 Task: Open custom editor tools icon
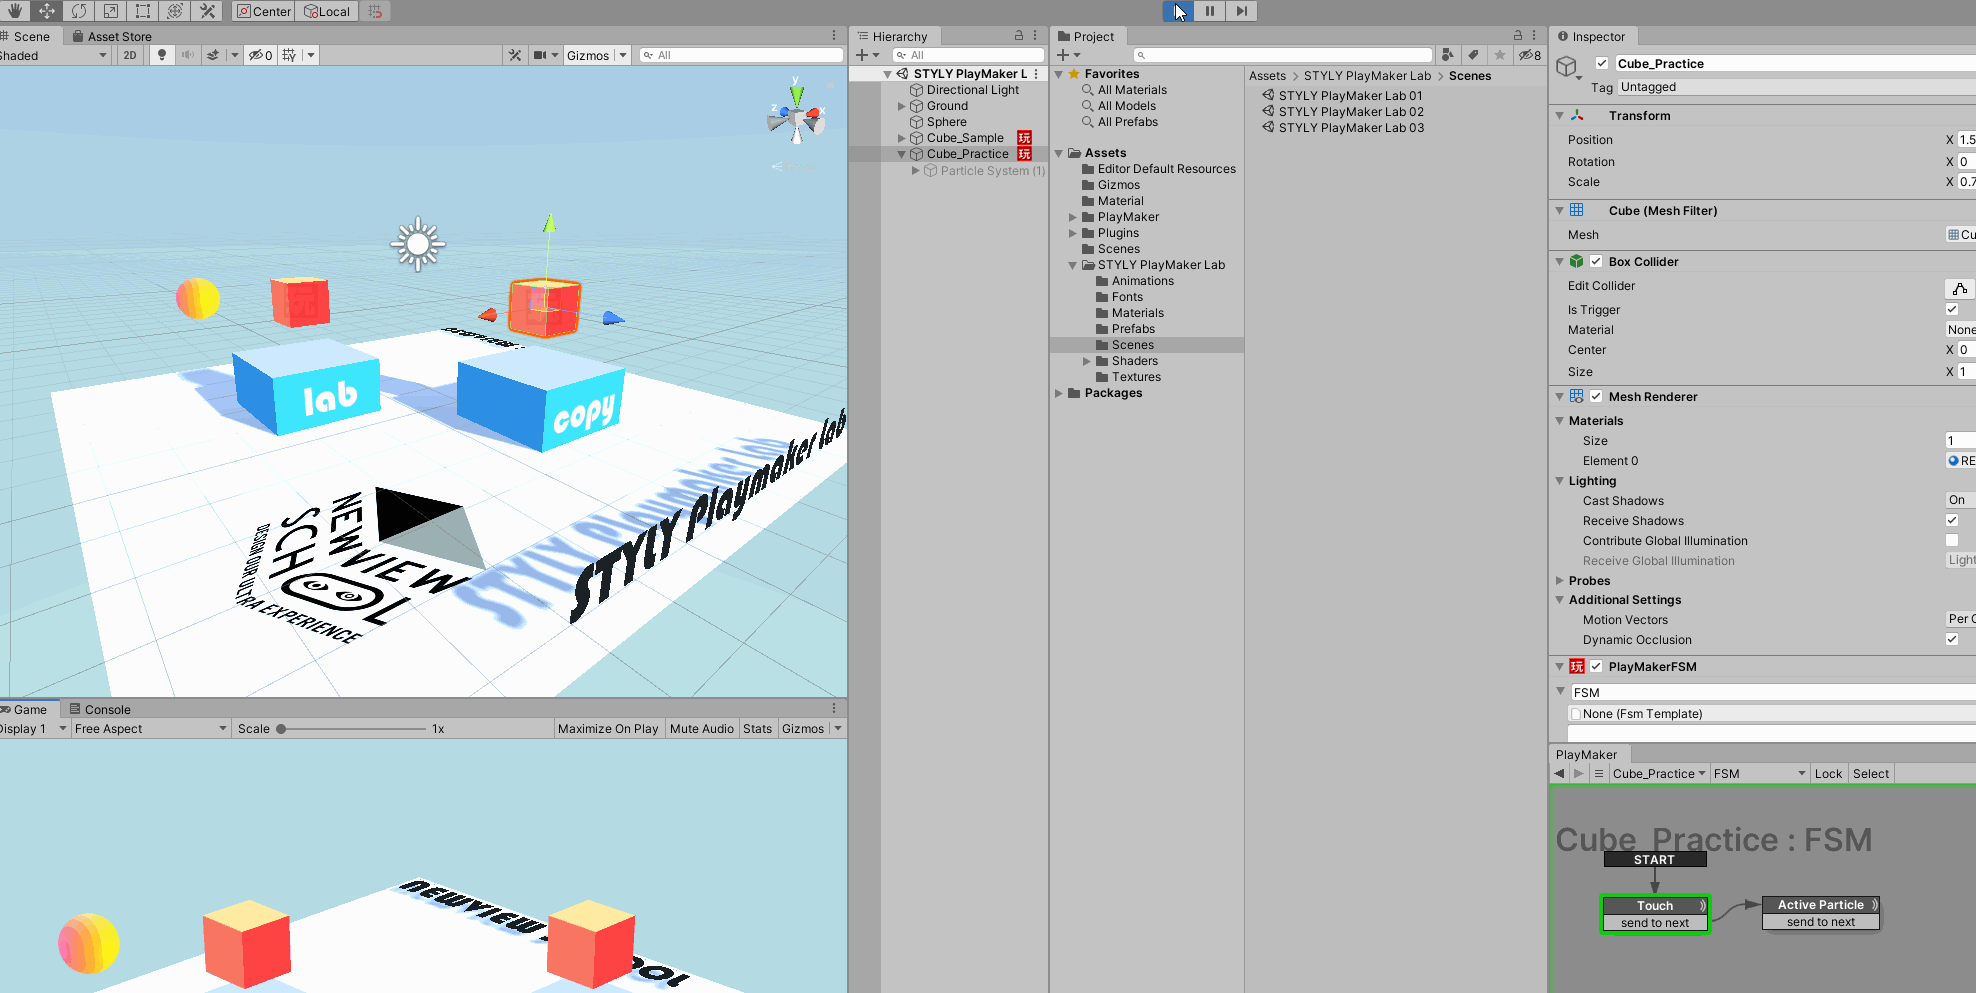[207, 11]
